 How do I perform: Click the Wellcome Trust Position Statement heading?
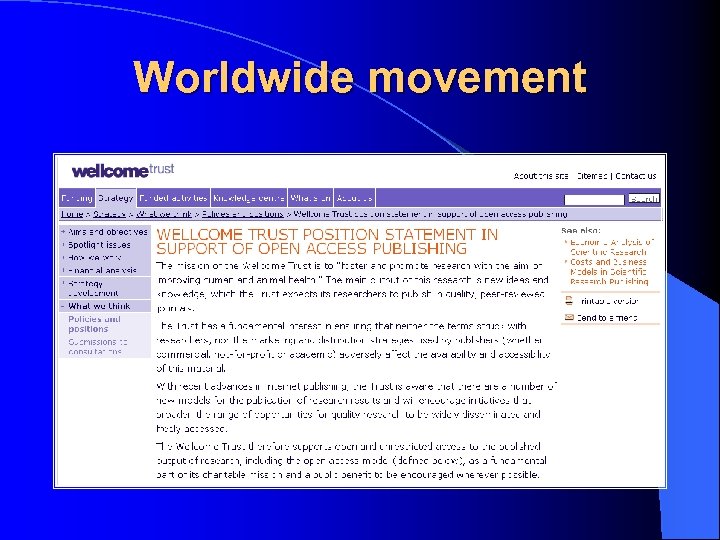point(327,242)
